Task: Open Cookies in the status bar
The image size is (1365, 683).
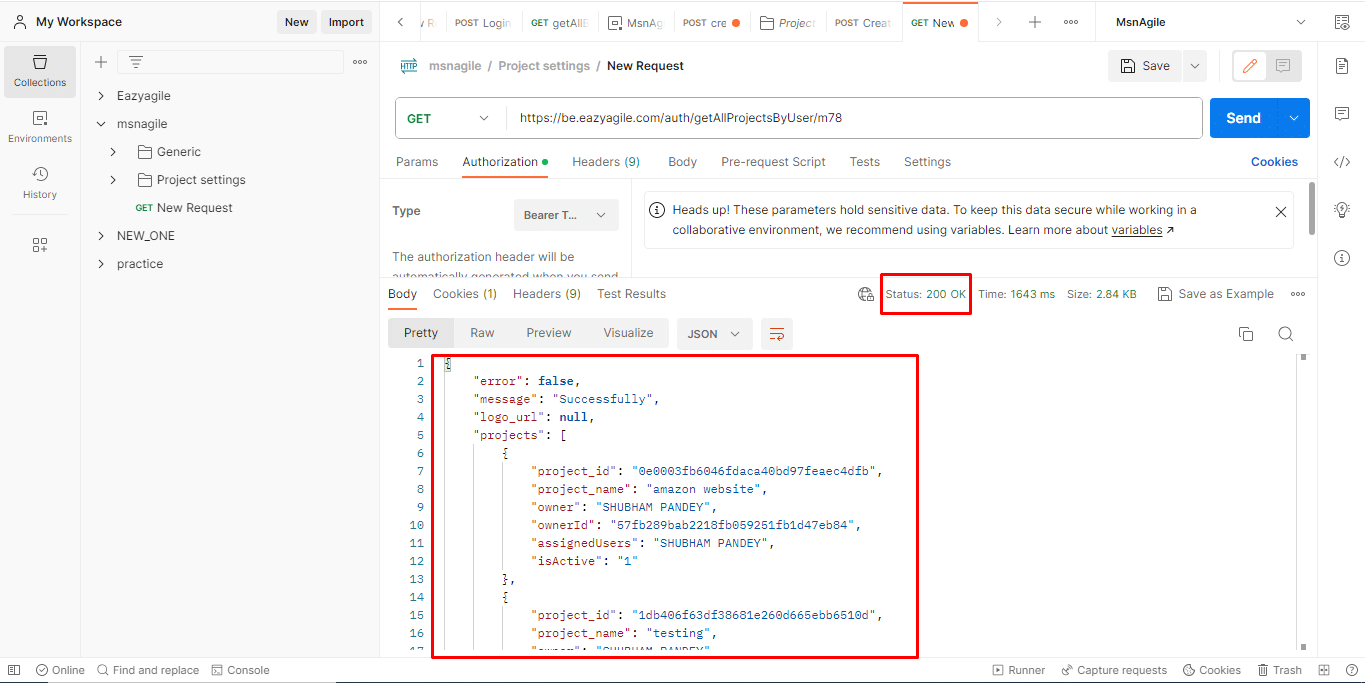Action: coord(1211,670)
